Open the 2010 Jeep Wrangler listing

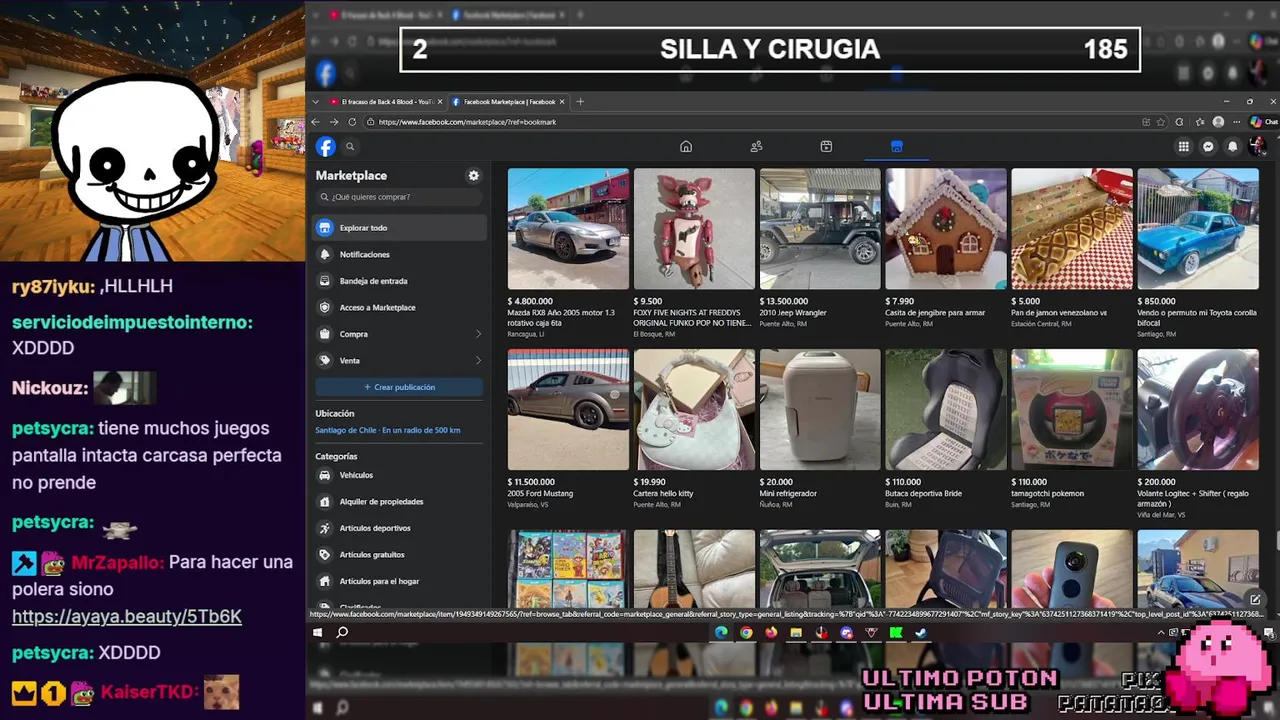[x=820, y=229]
